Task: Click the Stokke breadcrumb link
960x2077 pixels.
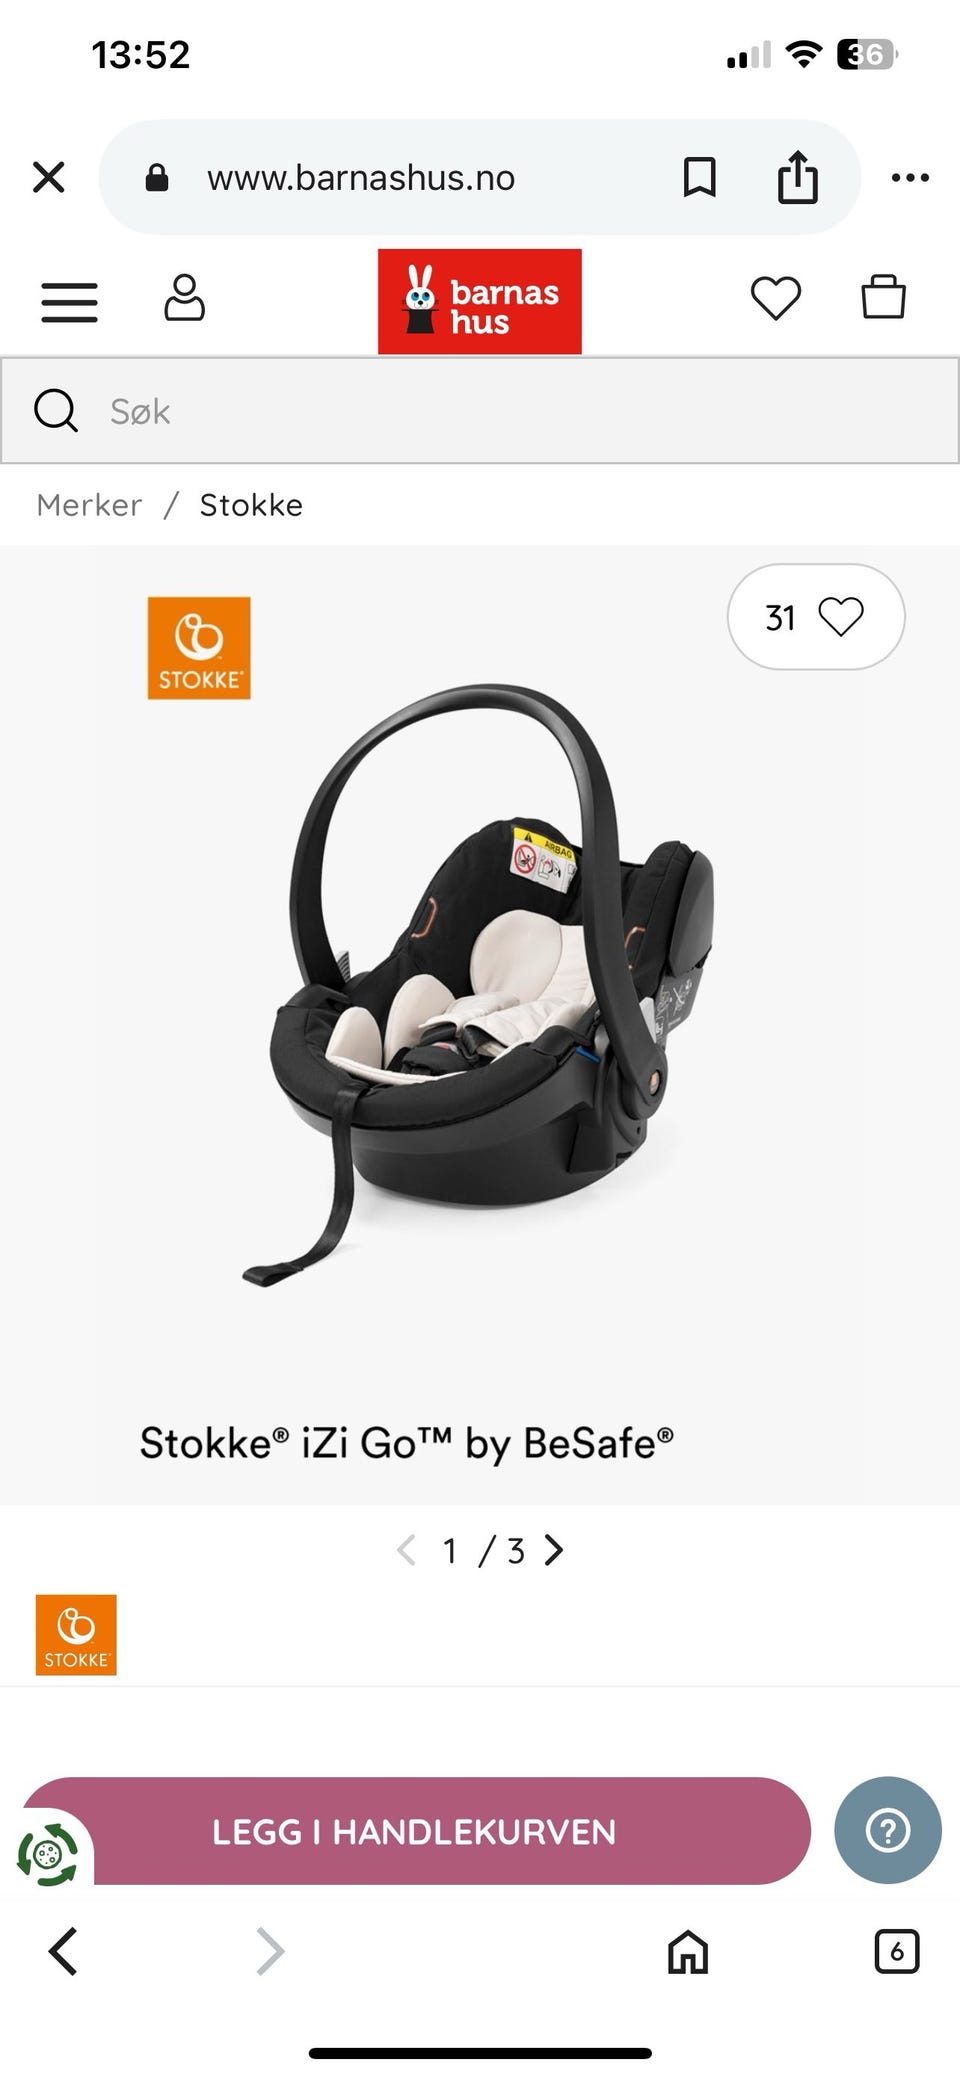Action: click(x=251, y=505)
